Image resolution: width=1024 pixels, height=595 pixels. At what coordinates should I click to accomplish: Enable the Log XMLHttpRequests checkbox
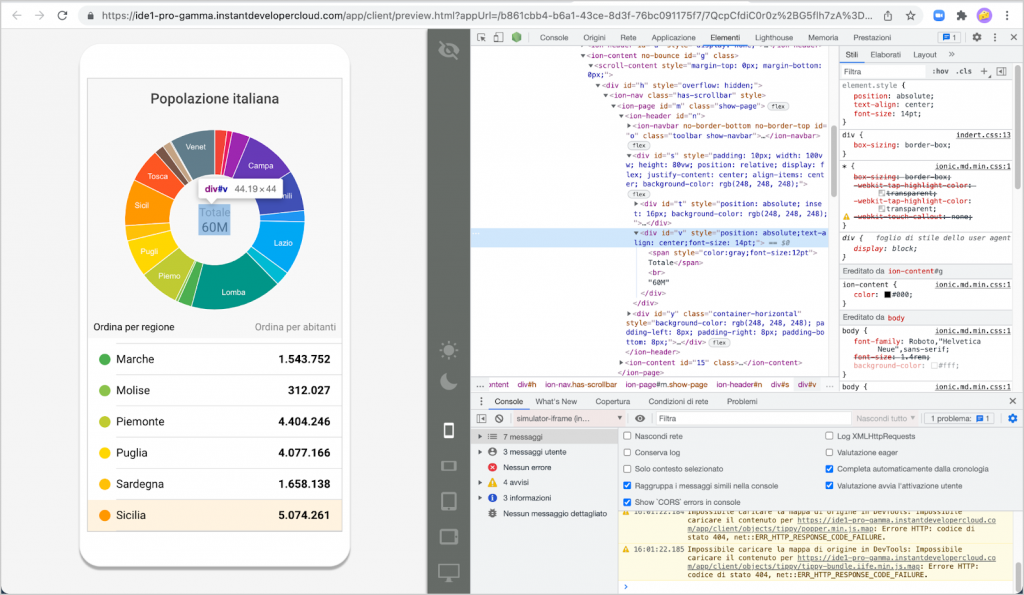(x=829, y=436)
